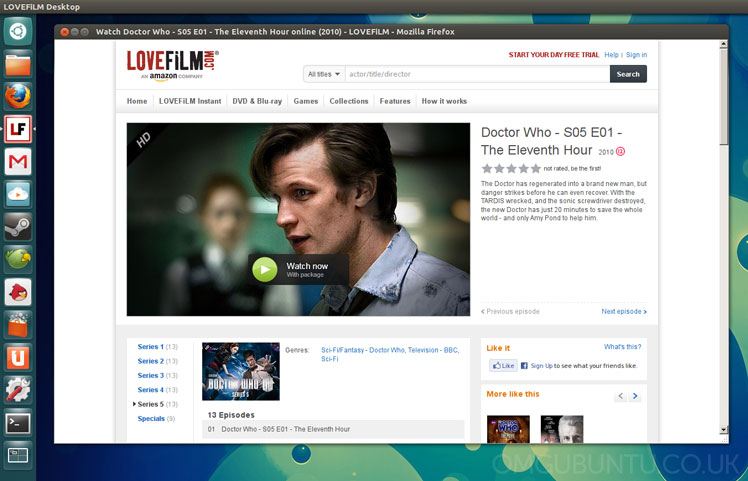Click the green Watch now play button
The height and width of the screenshot is (481, 748).
click(x=265, y=270)
